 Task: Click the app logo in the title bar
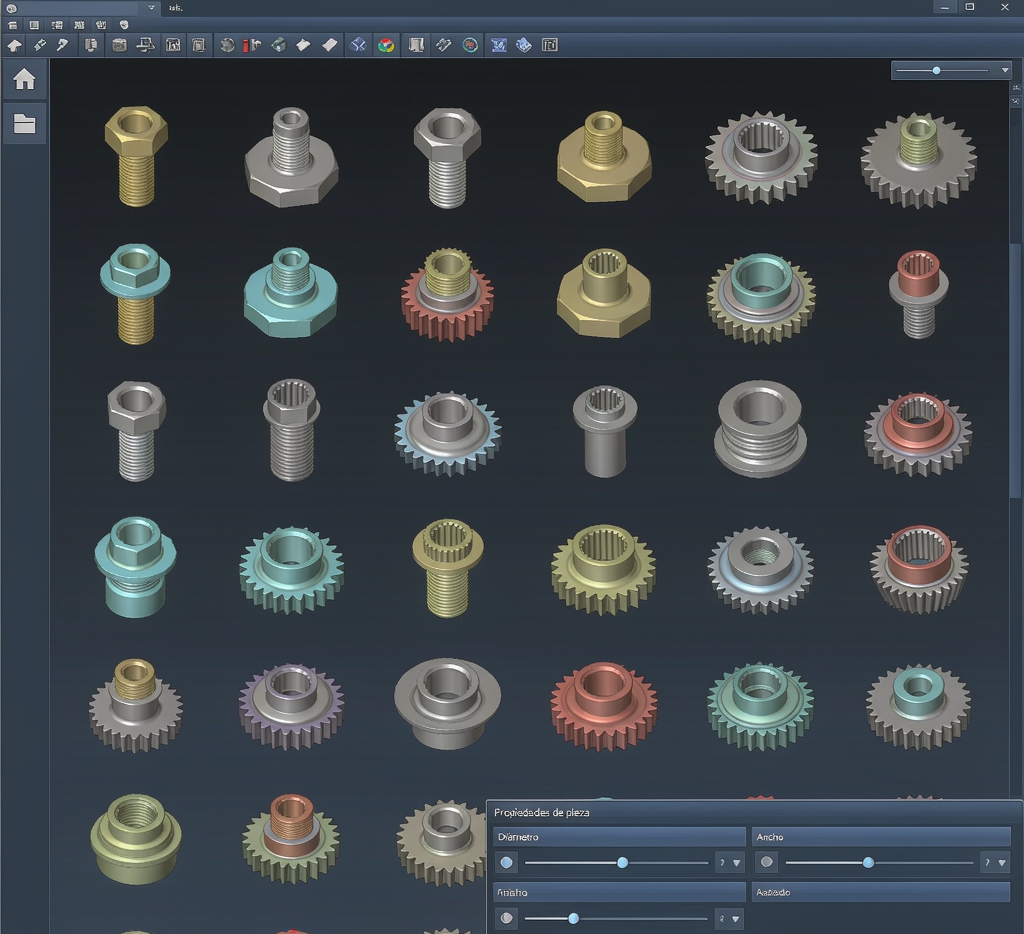pos(11,8)
